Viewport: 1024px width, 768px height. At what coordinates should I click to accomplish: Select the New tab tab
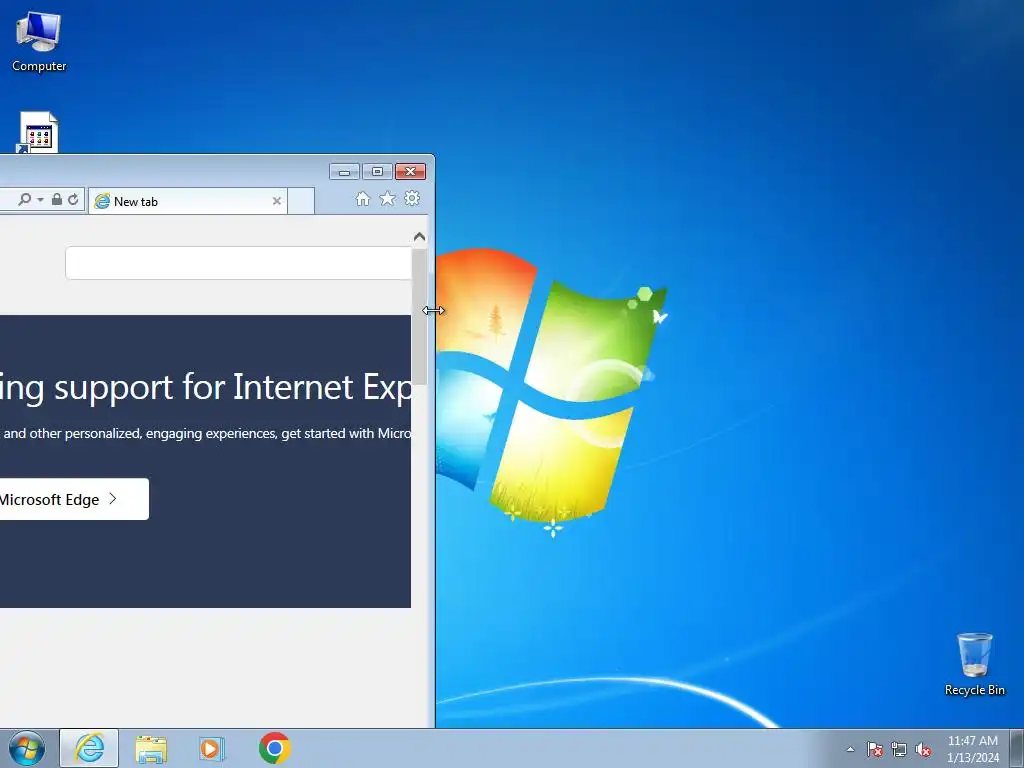187,201
